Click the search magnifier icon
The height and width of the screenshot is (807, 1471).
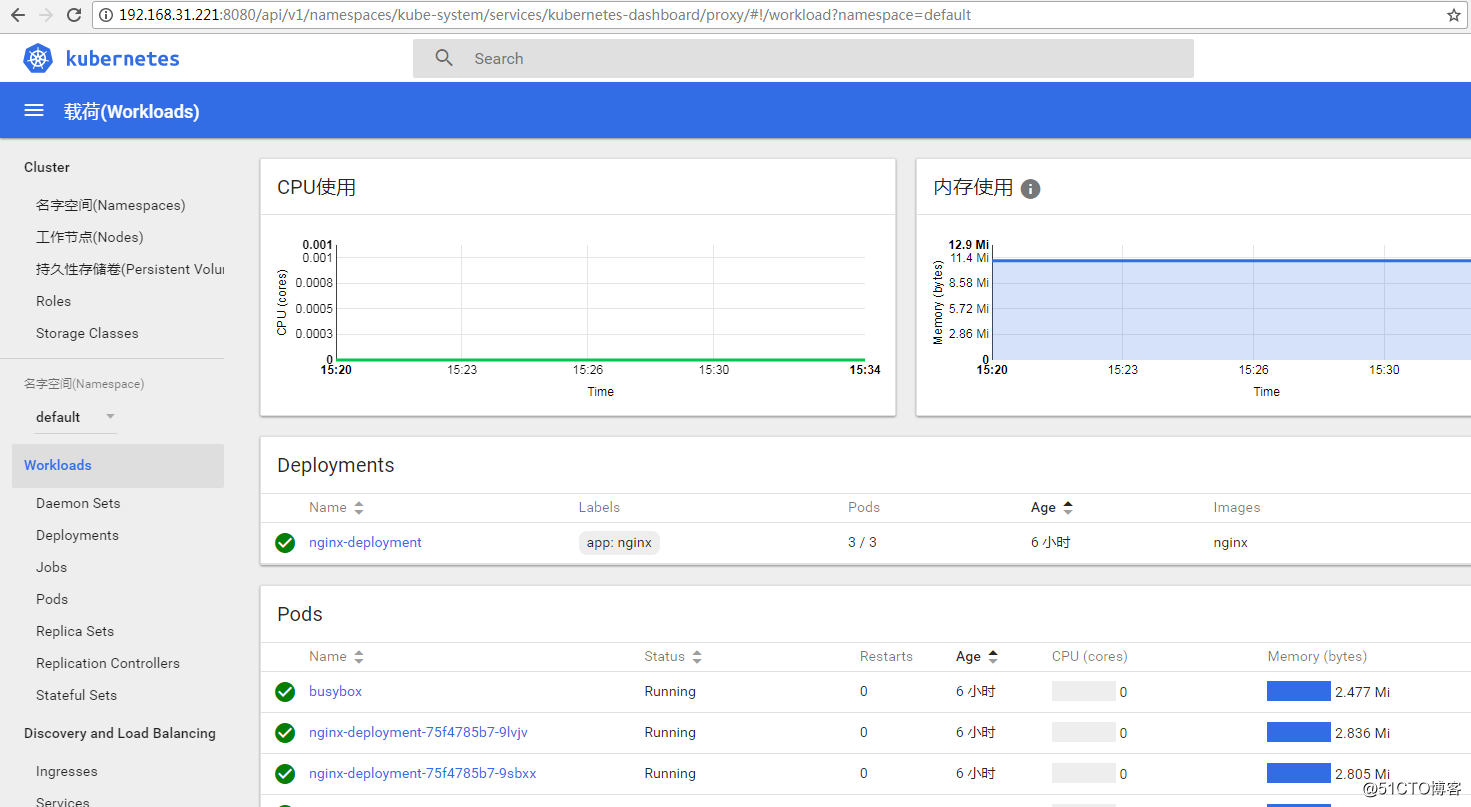click(444, 58)
